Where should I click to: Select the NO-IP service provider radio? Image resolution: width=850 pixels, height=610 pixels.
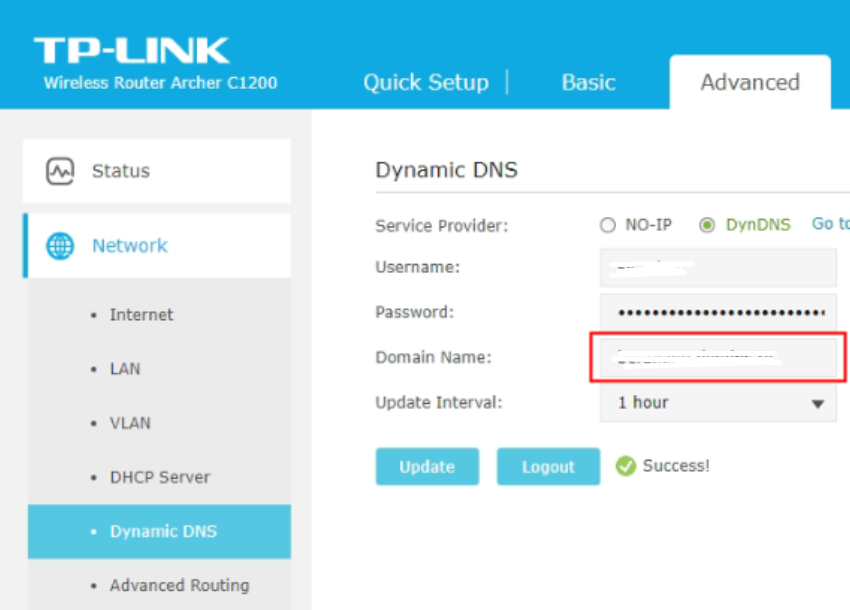pyautogui.click(x=608, y=225)
